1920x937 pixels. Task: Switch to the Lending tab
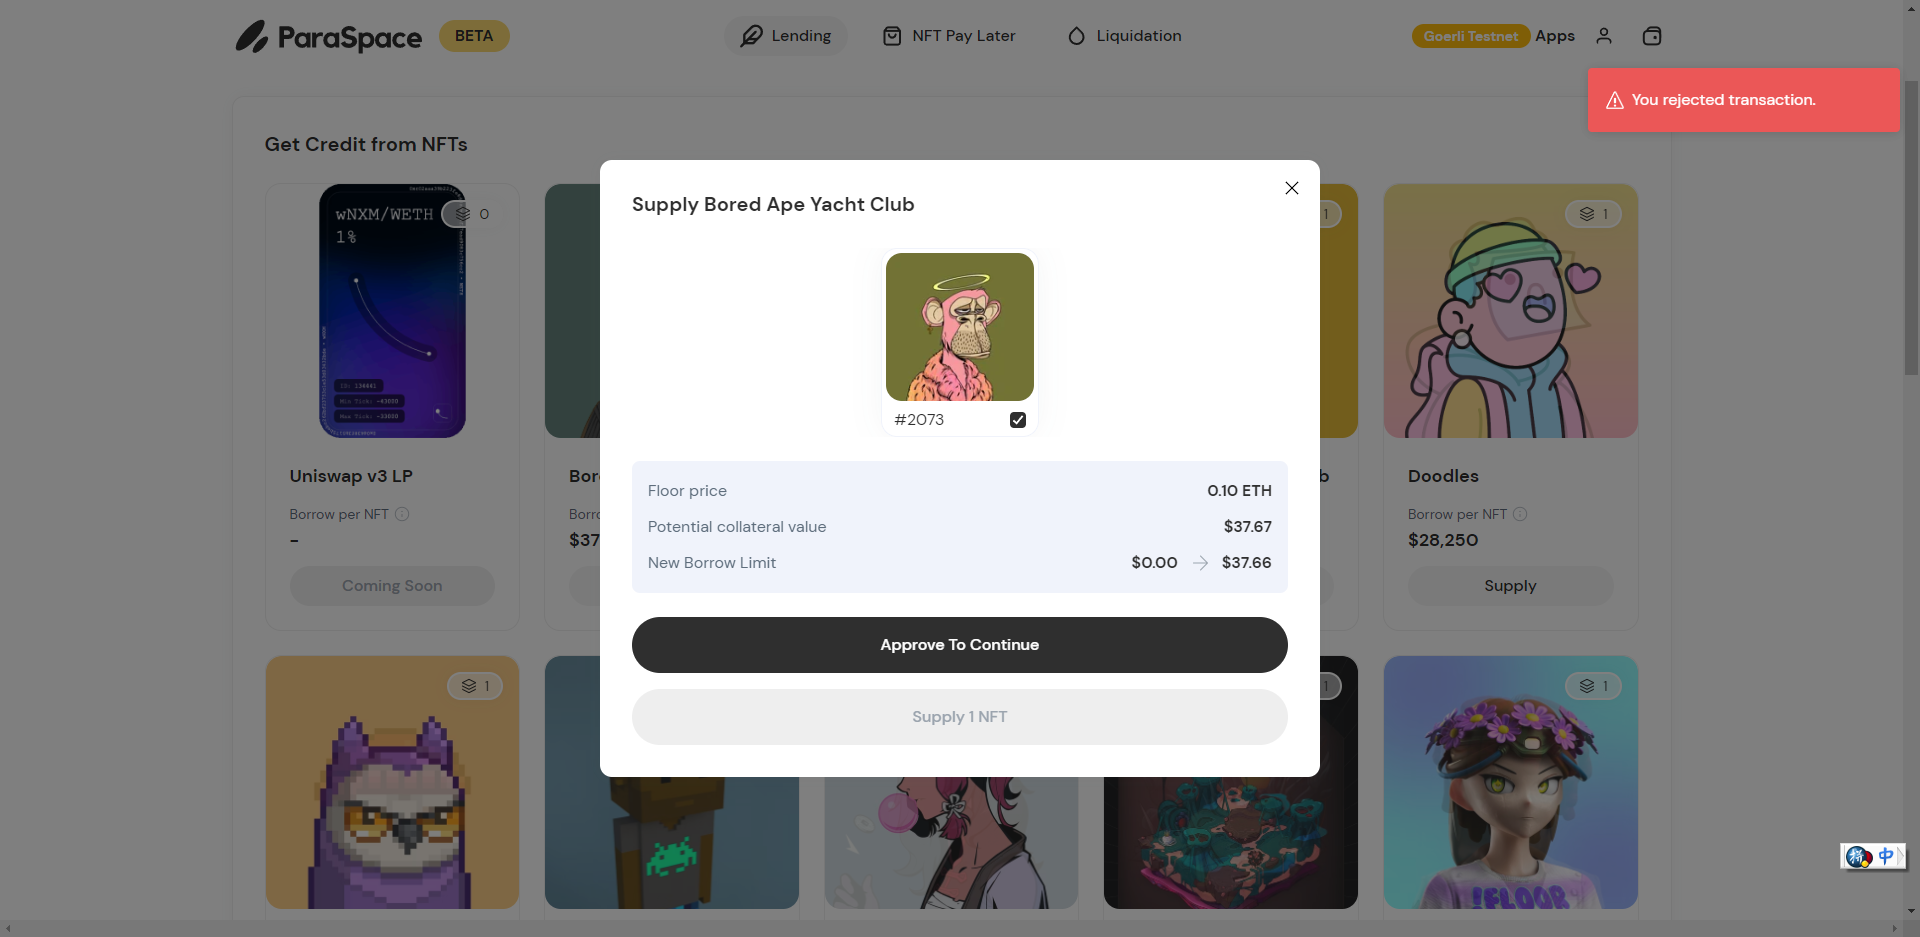tap(786, 36)
